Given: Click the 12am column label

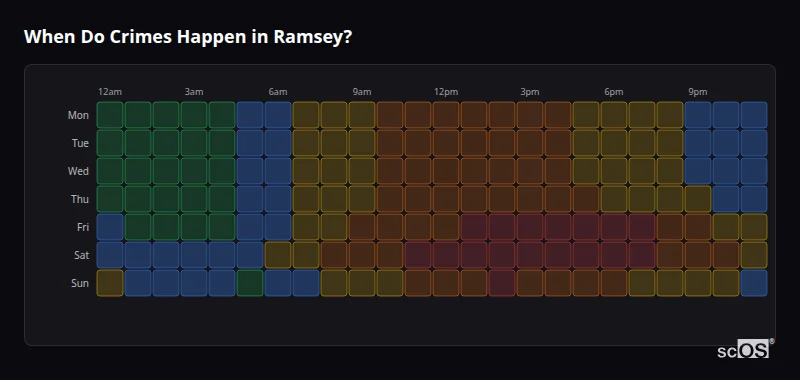Looking at the screenshot, I should [110, 92].
